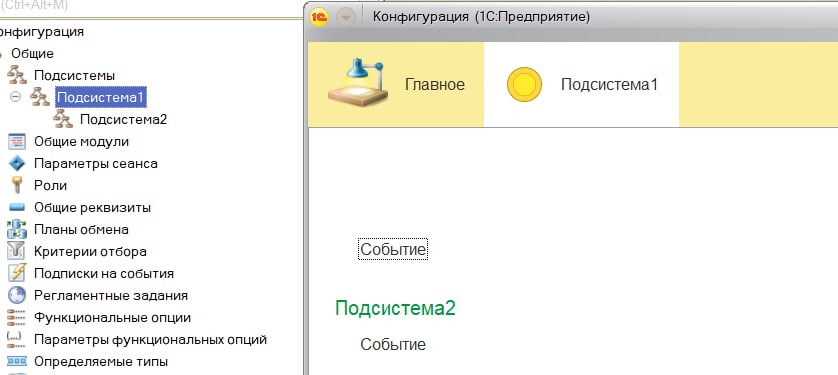Select Параметры функциональных опций tree item

pos(150,340)
